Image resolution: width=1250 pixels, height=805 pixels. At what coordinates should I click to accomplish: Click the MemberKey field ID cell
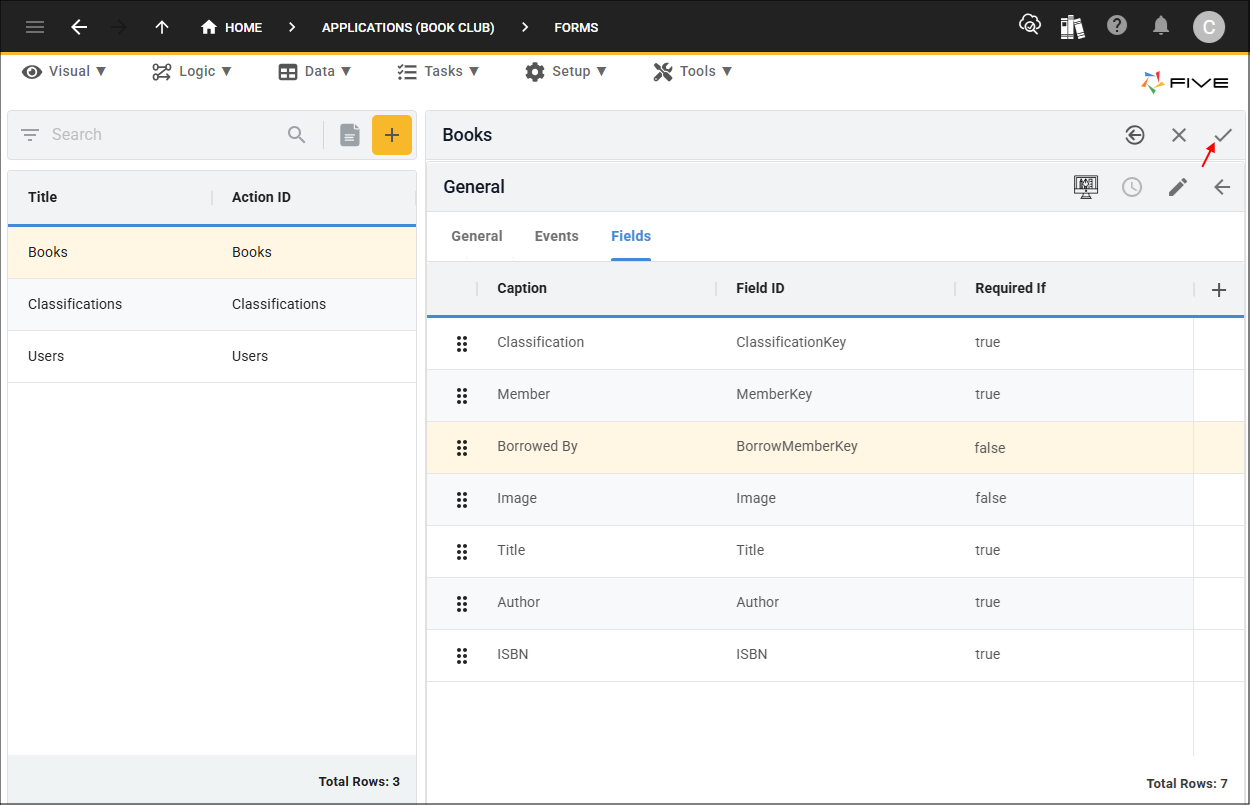pos(774,394)
